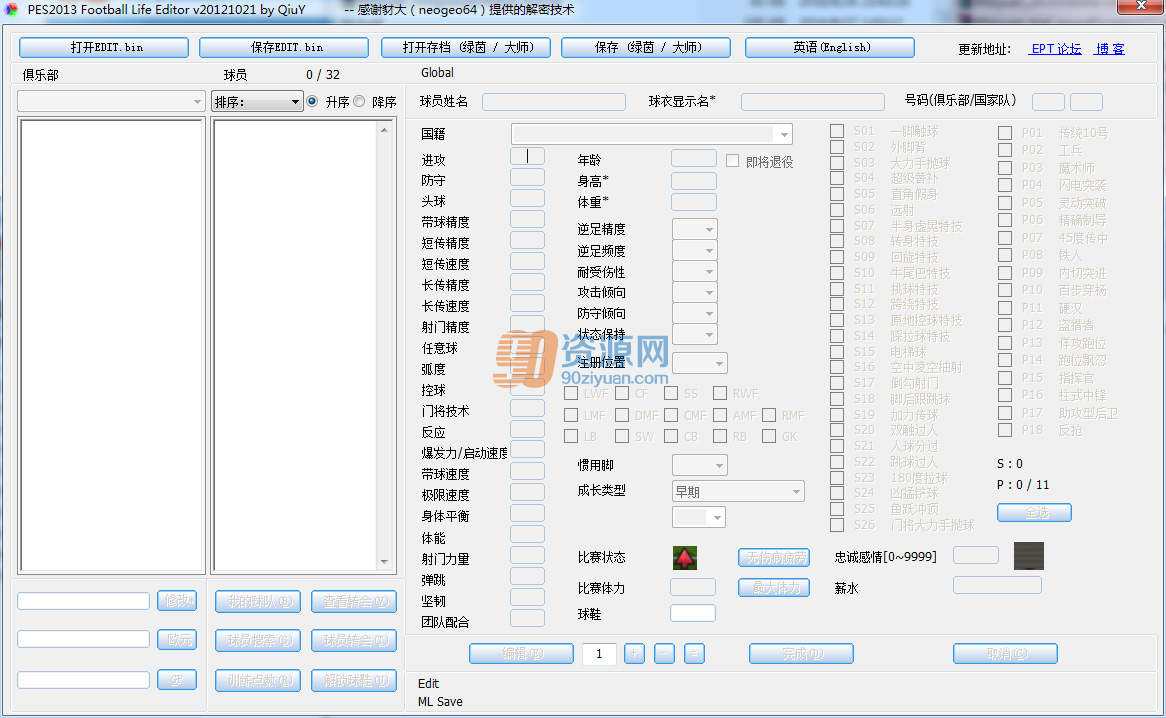Click the 解锁球鞋(U) button
Viewport: 1166px width, 718px height.
[354, 679]
